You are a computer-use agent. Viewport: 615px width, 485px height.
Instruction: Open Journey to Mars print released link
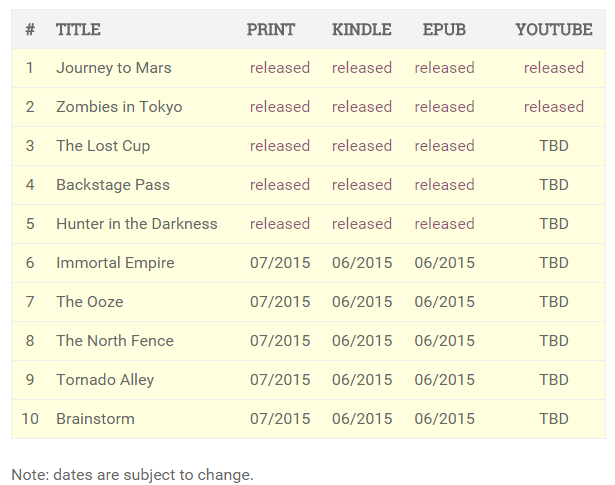(280, 68)
